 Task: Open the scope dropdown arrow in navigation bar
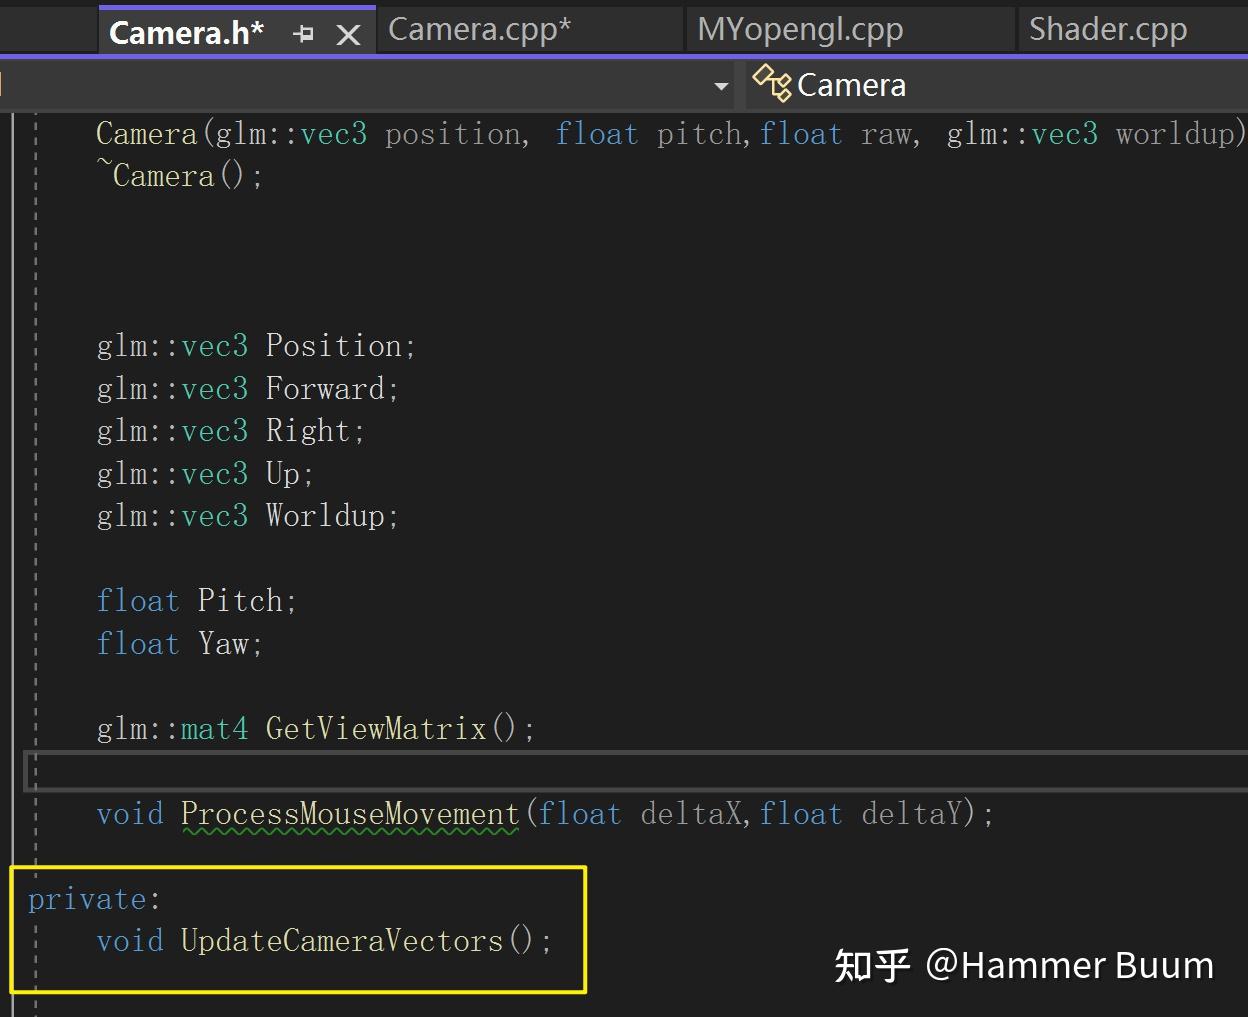[721, 86]
